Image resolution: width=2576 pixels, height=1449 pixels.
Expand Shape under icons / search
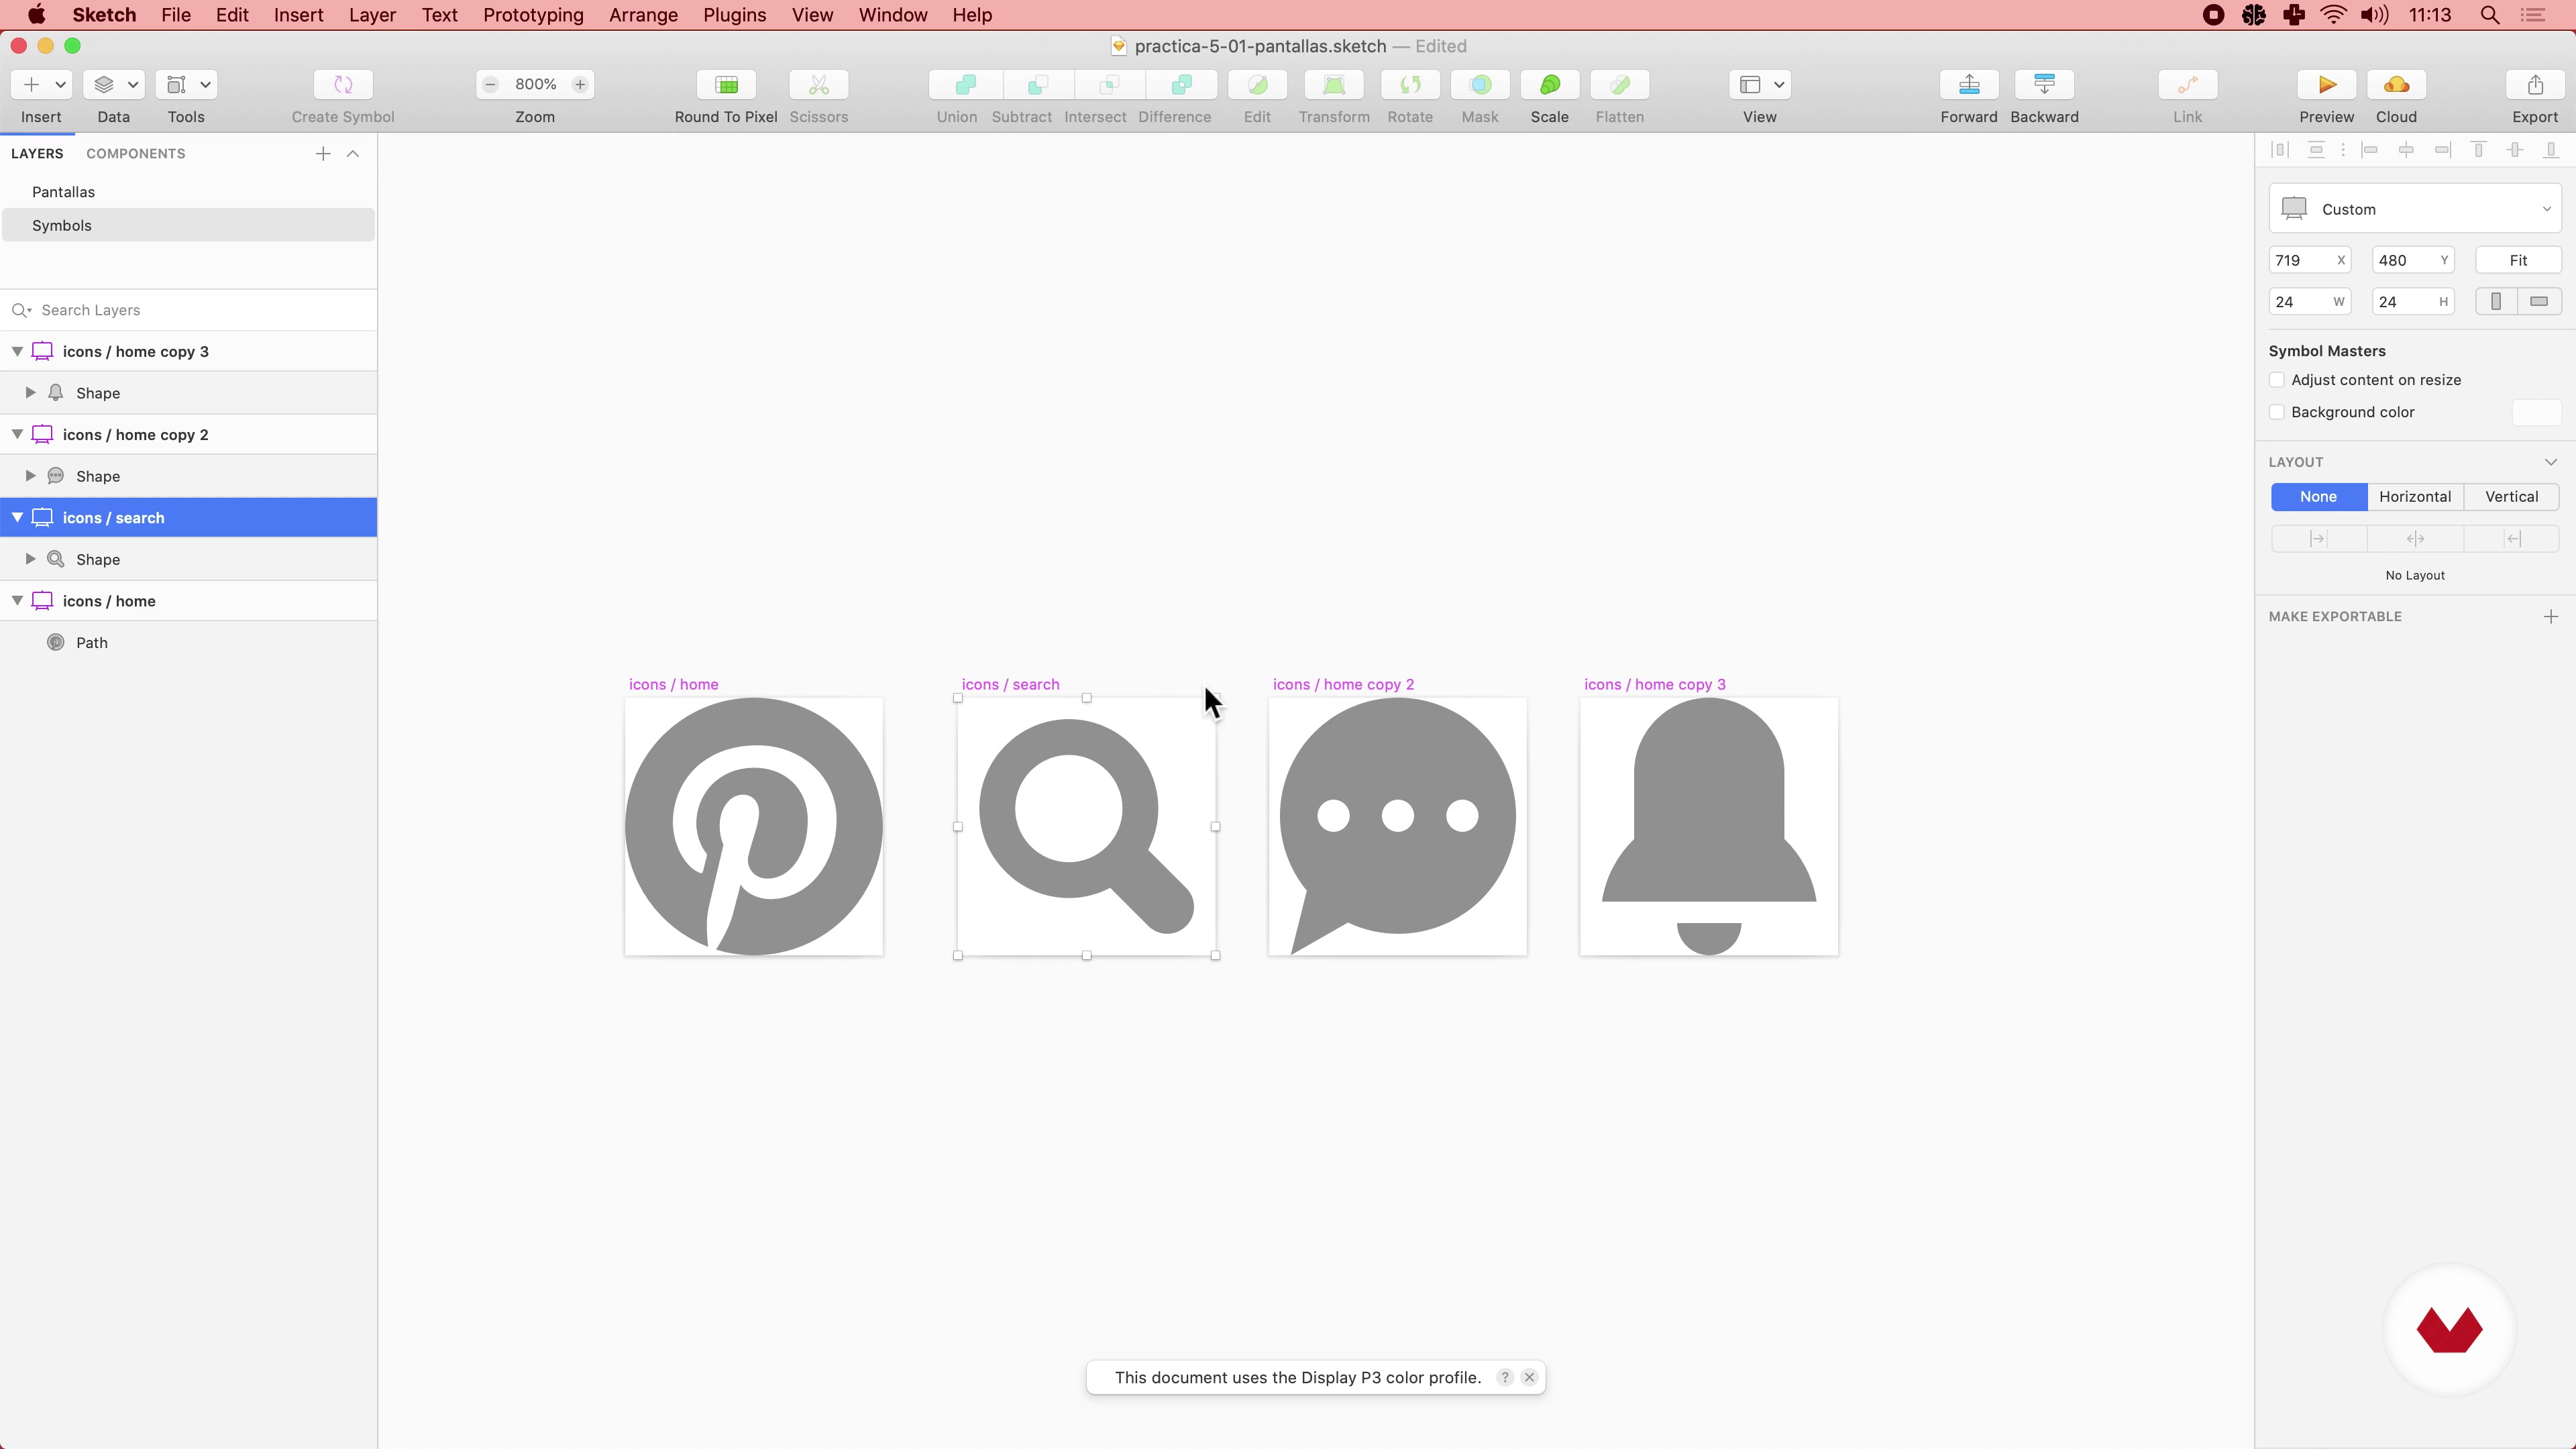point(30,559)
